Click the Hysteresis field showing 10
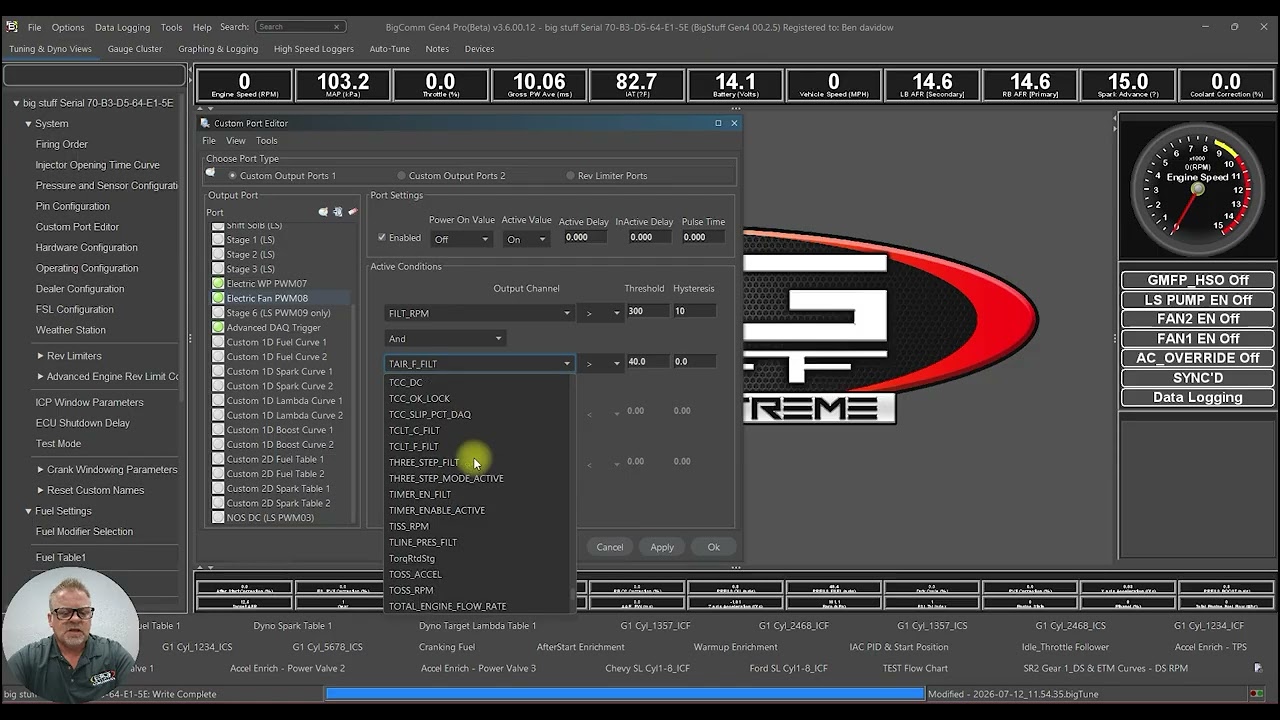The width and height of the screenshot is (1280, 720). tap(694, 311)
